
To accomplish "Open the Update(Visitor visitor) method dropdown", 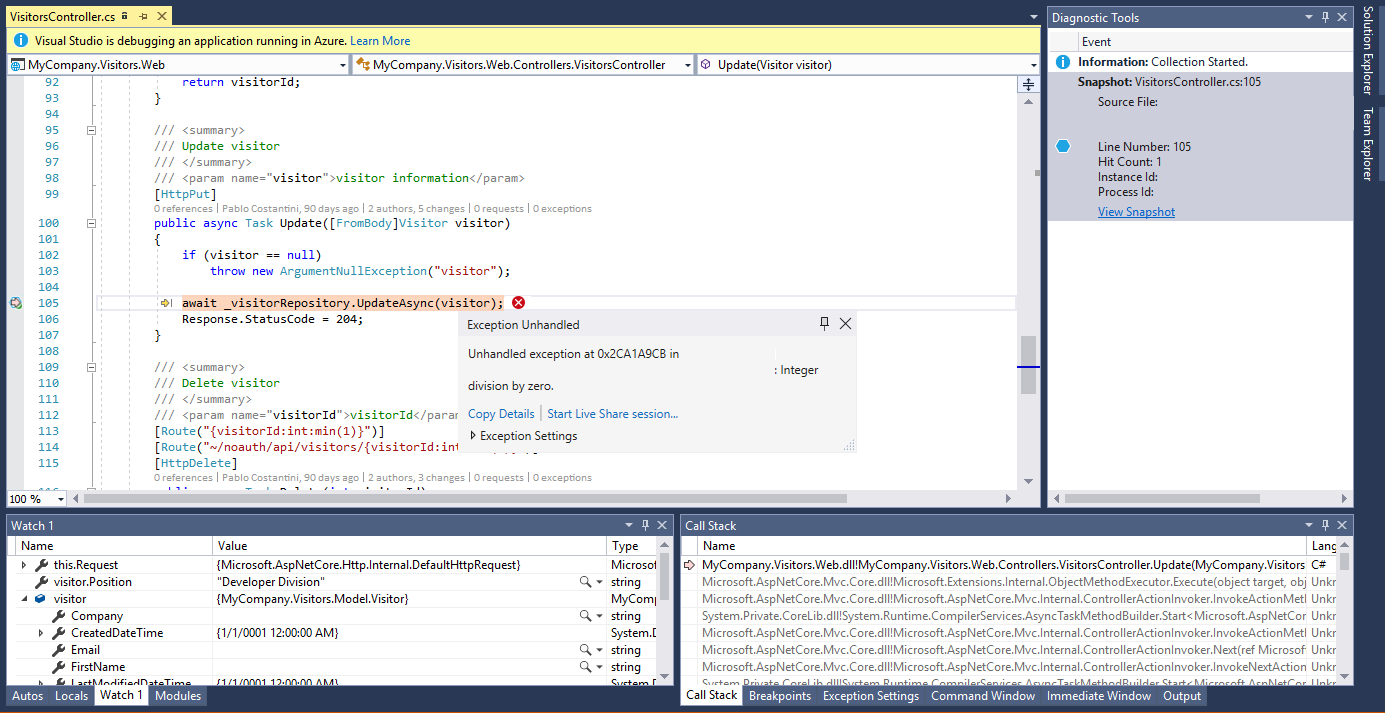I will (1034, 63).
